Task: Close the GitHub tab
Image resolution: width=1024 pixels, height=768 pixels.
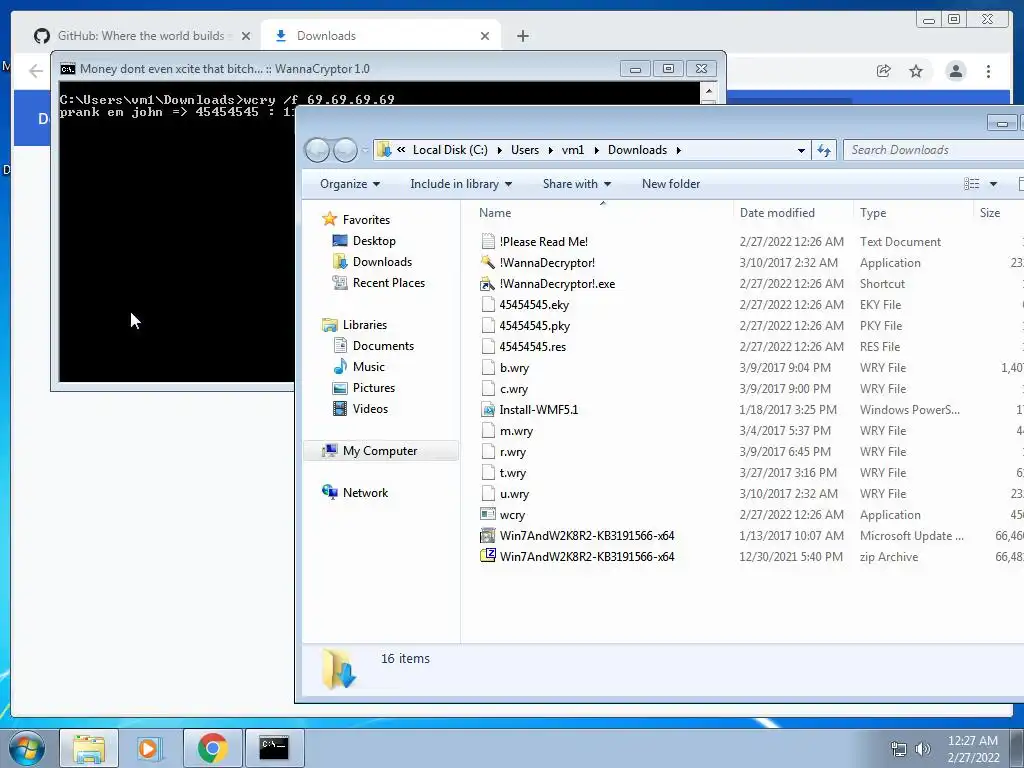Action: tap(246, 36)
